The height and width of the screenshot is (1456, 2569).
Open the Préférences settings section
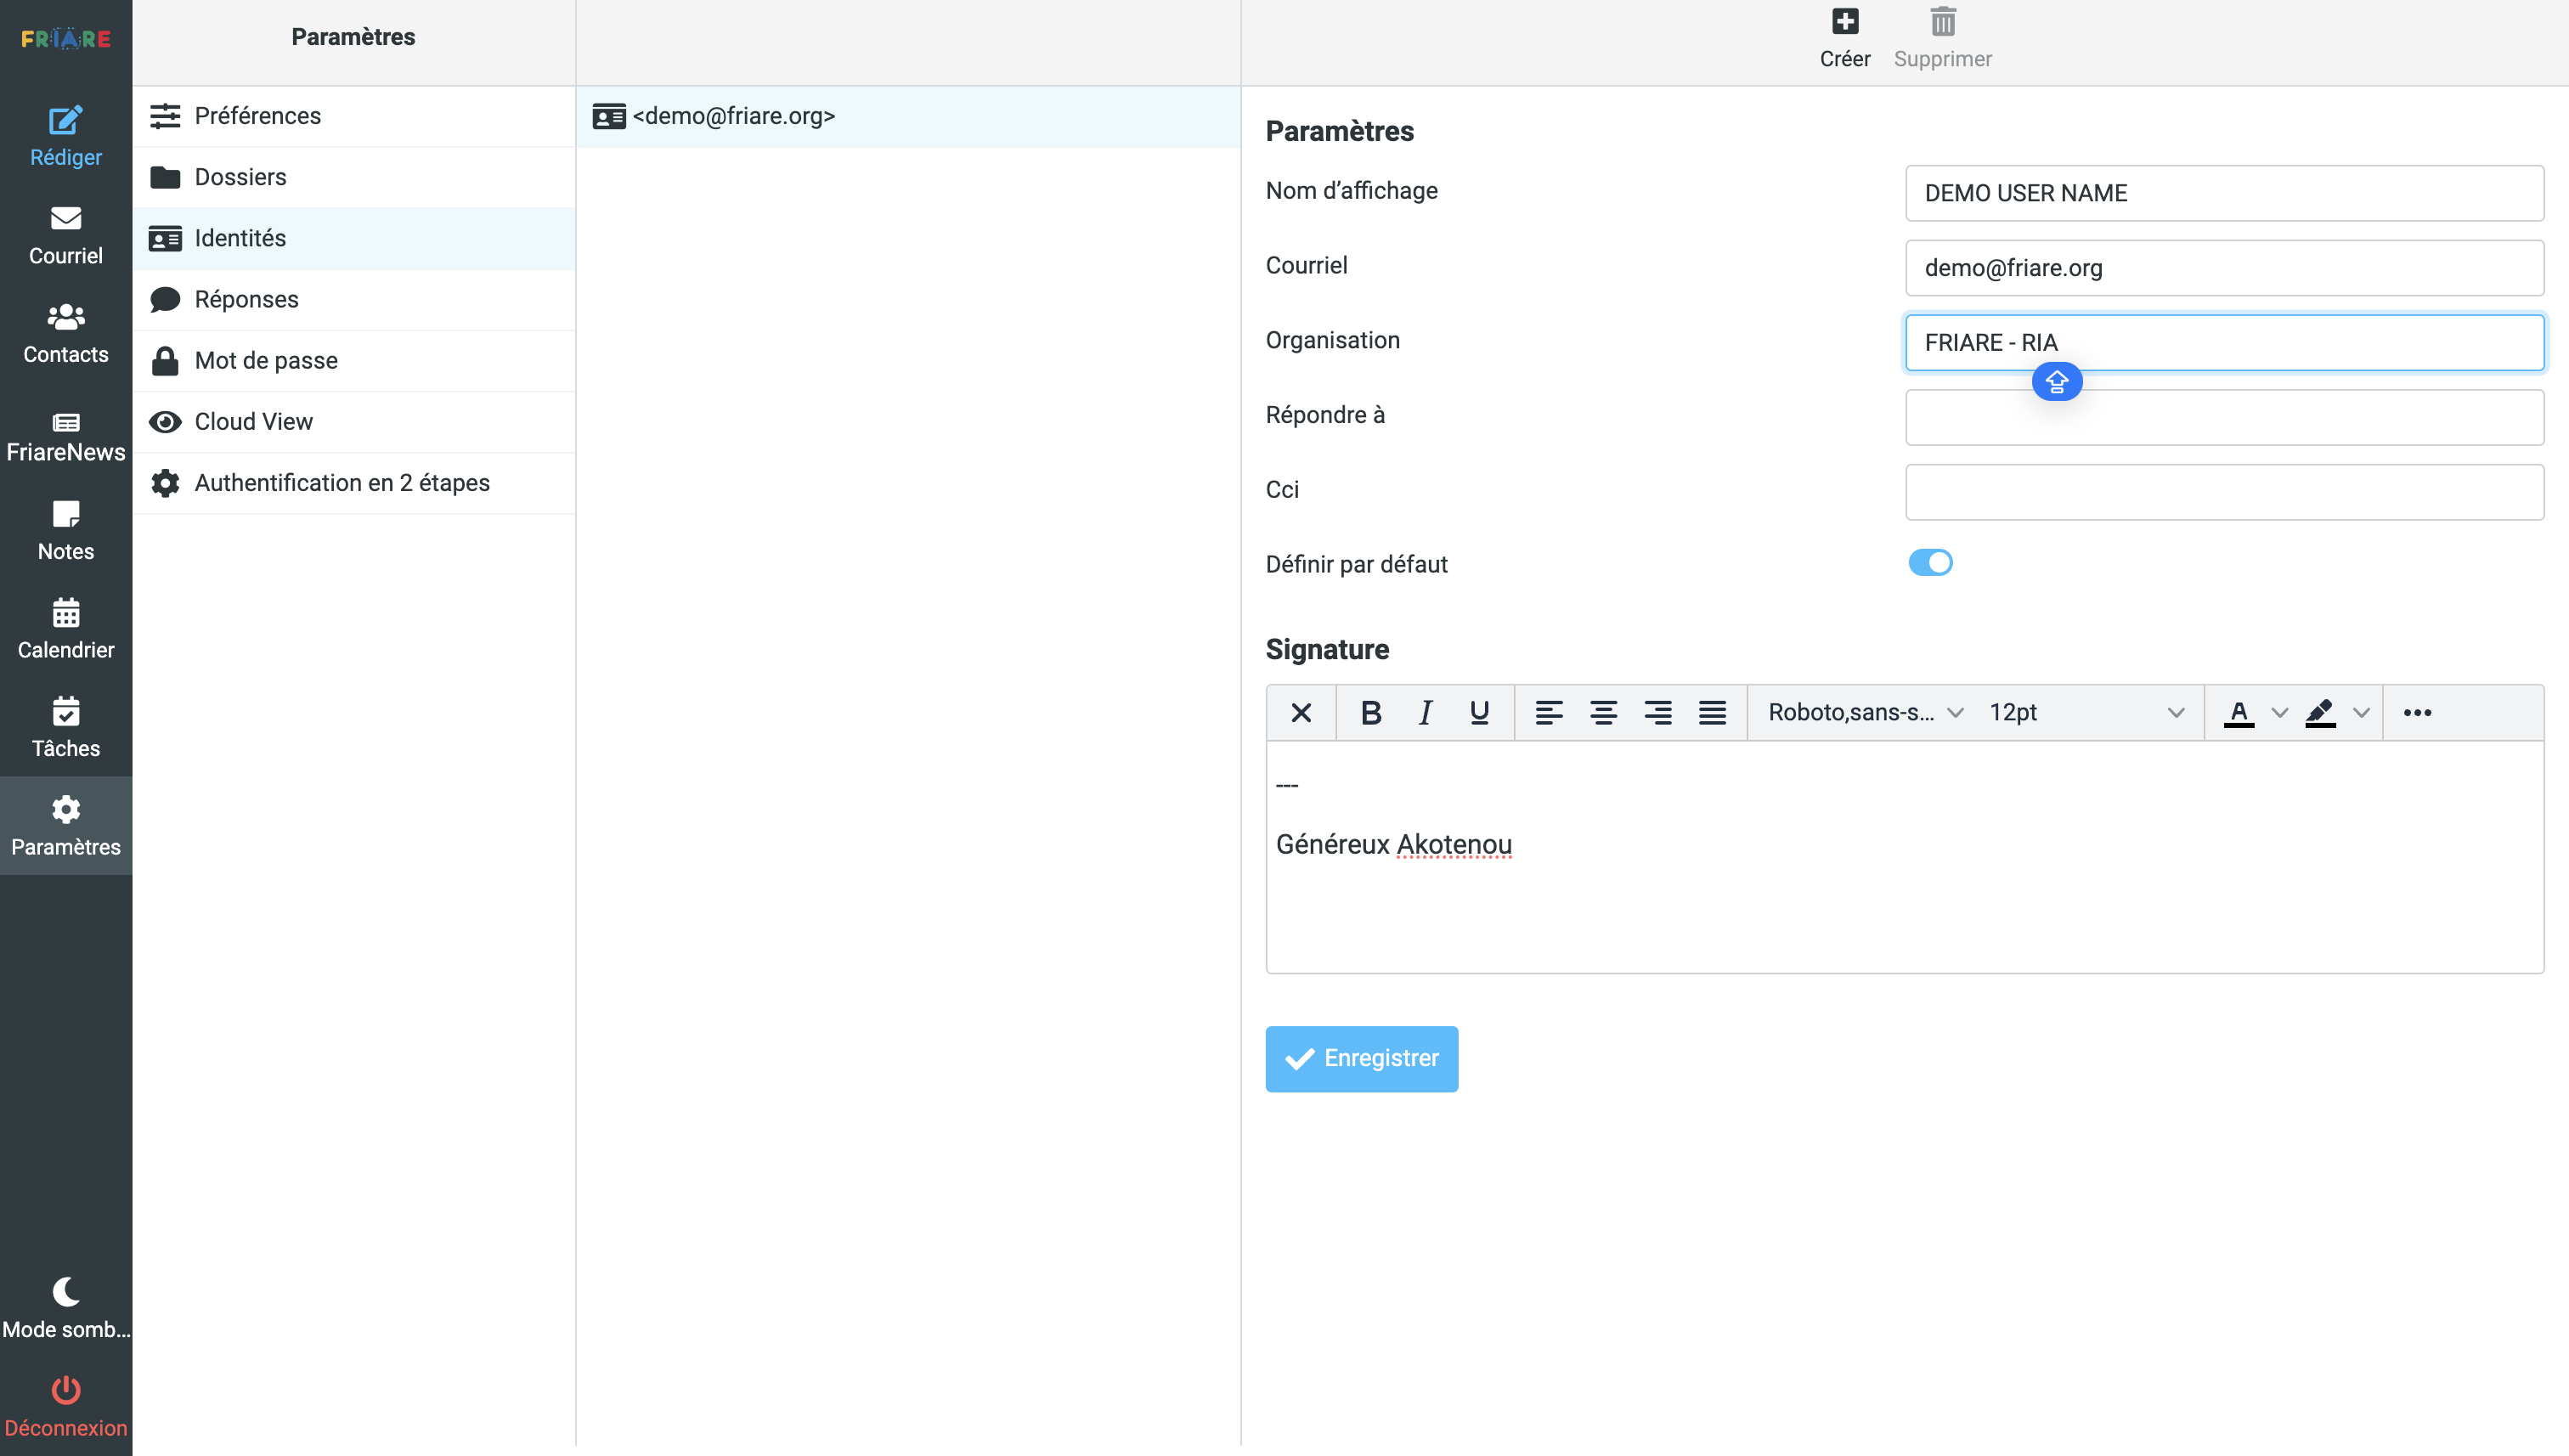tap(257, 116)
